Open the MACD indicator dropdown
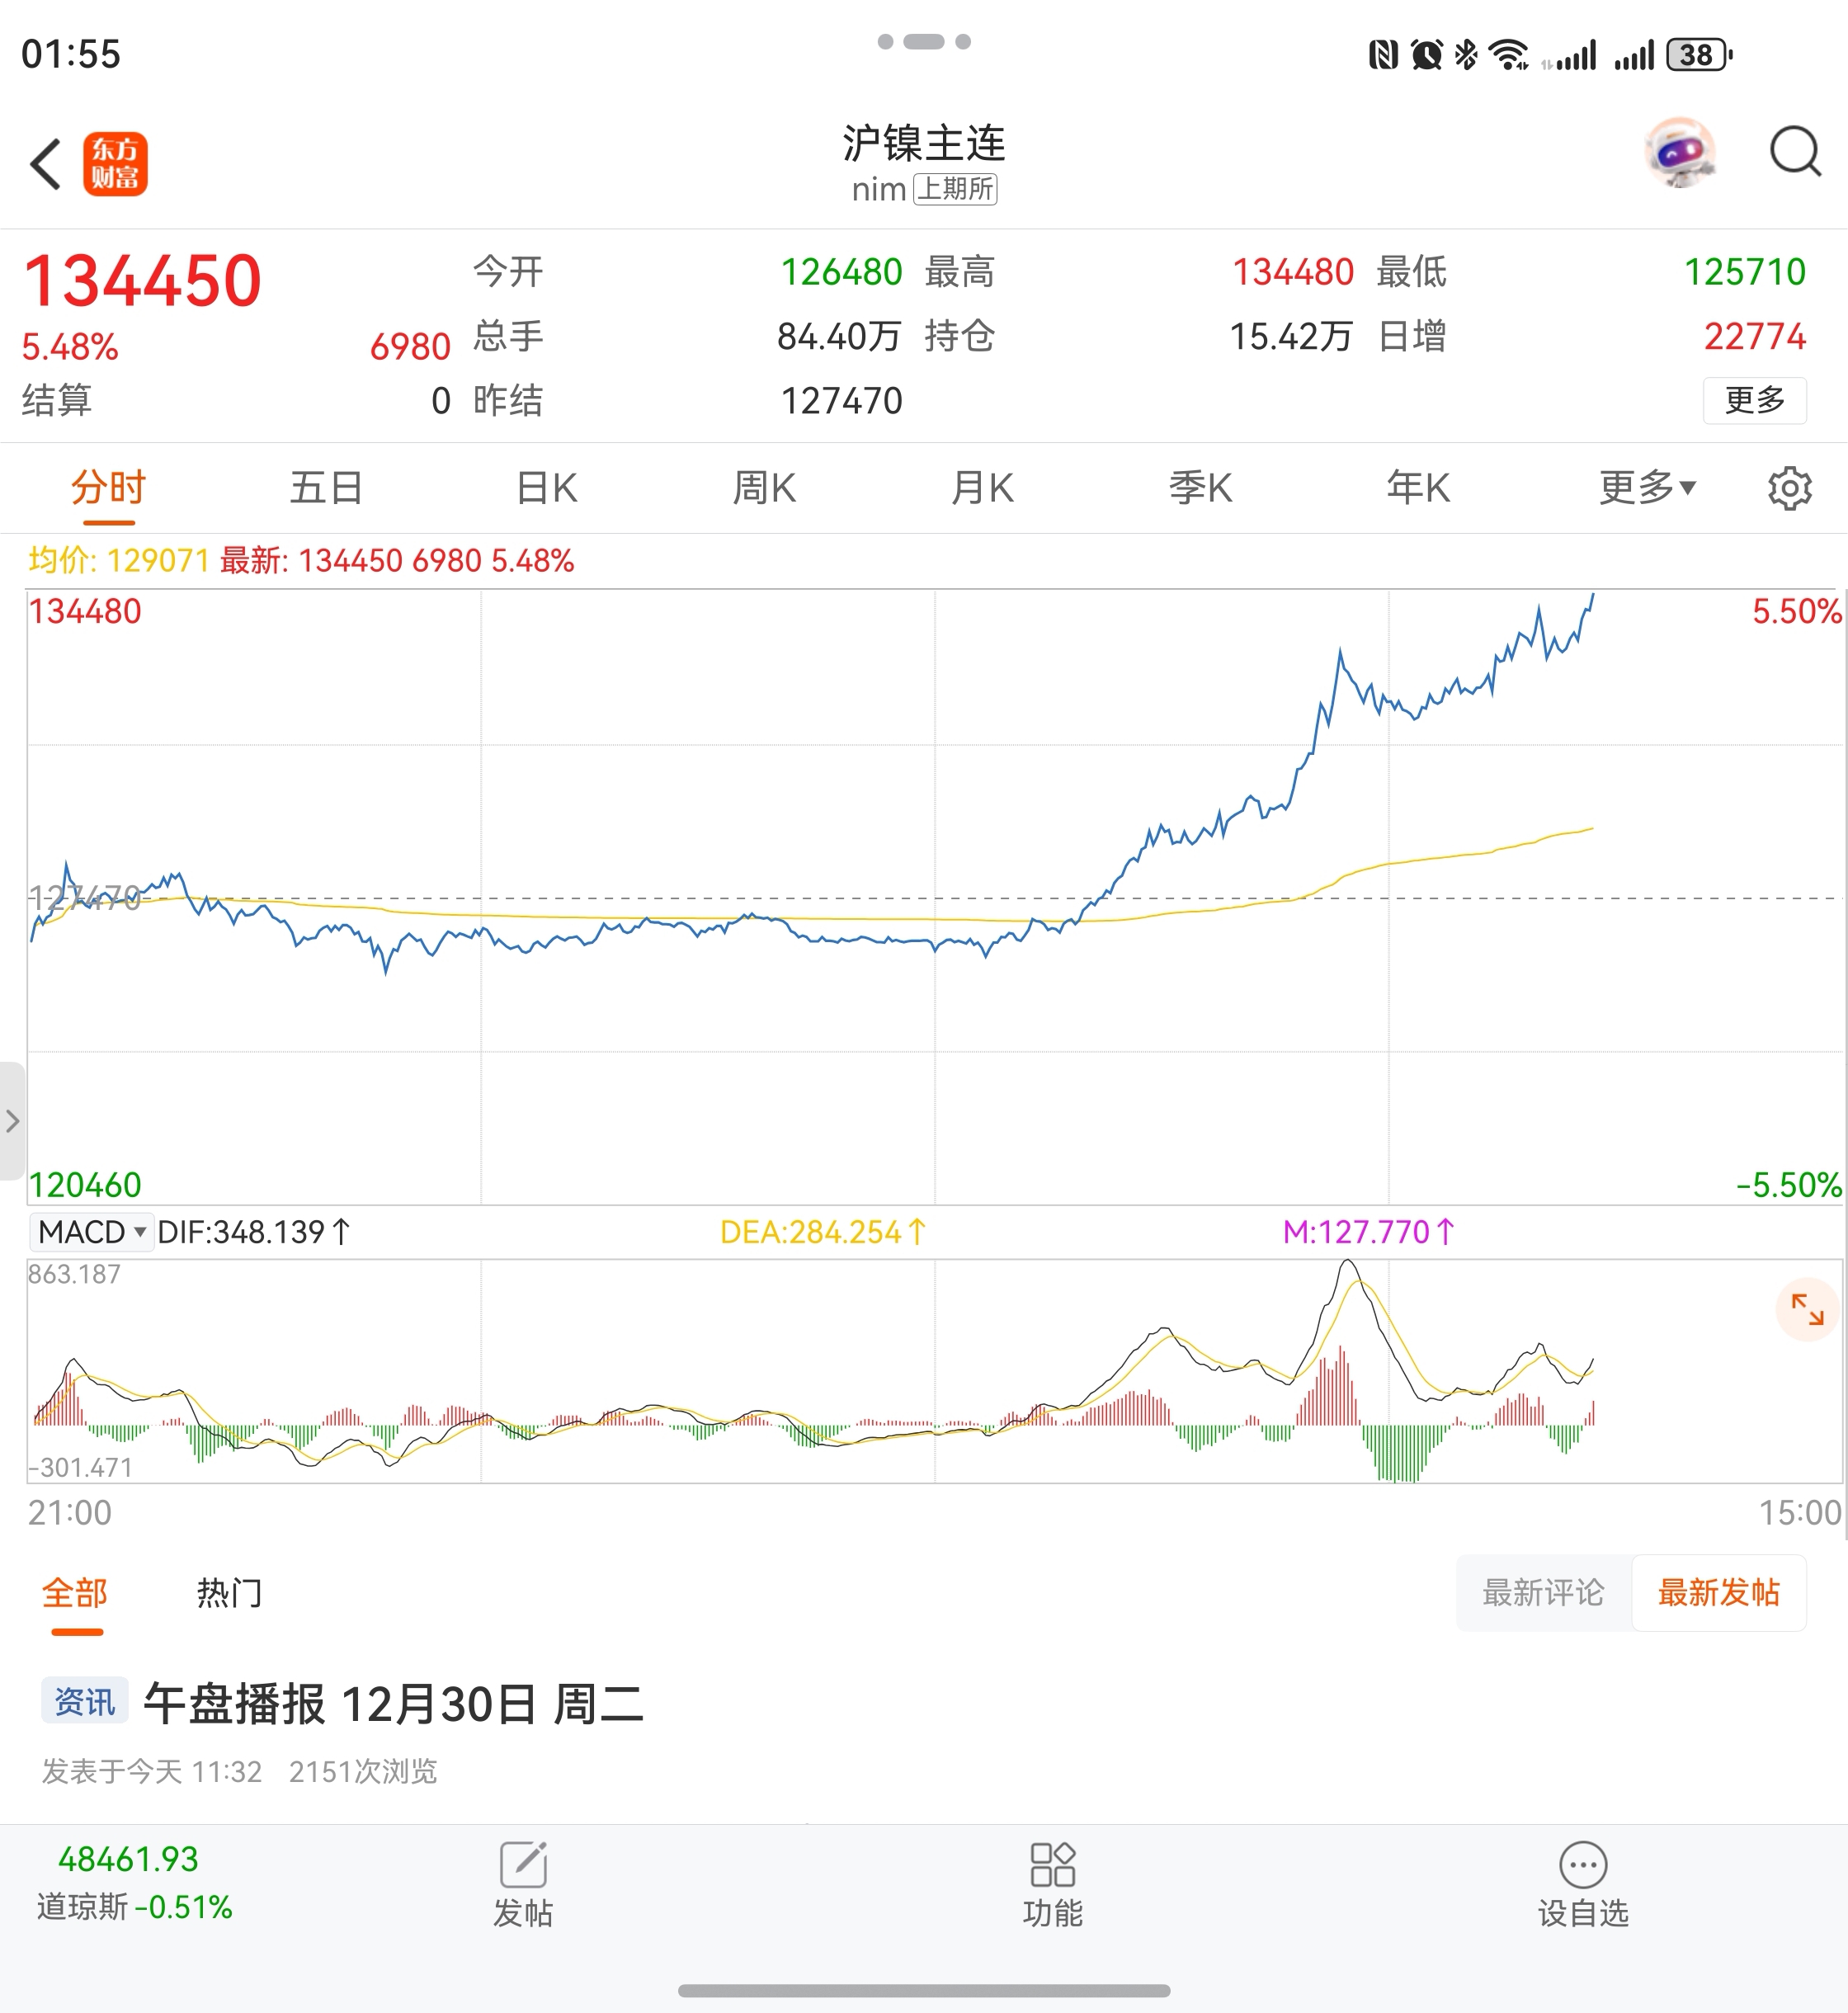1848x2013 pixels. click(x=92, y=1232)
